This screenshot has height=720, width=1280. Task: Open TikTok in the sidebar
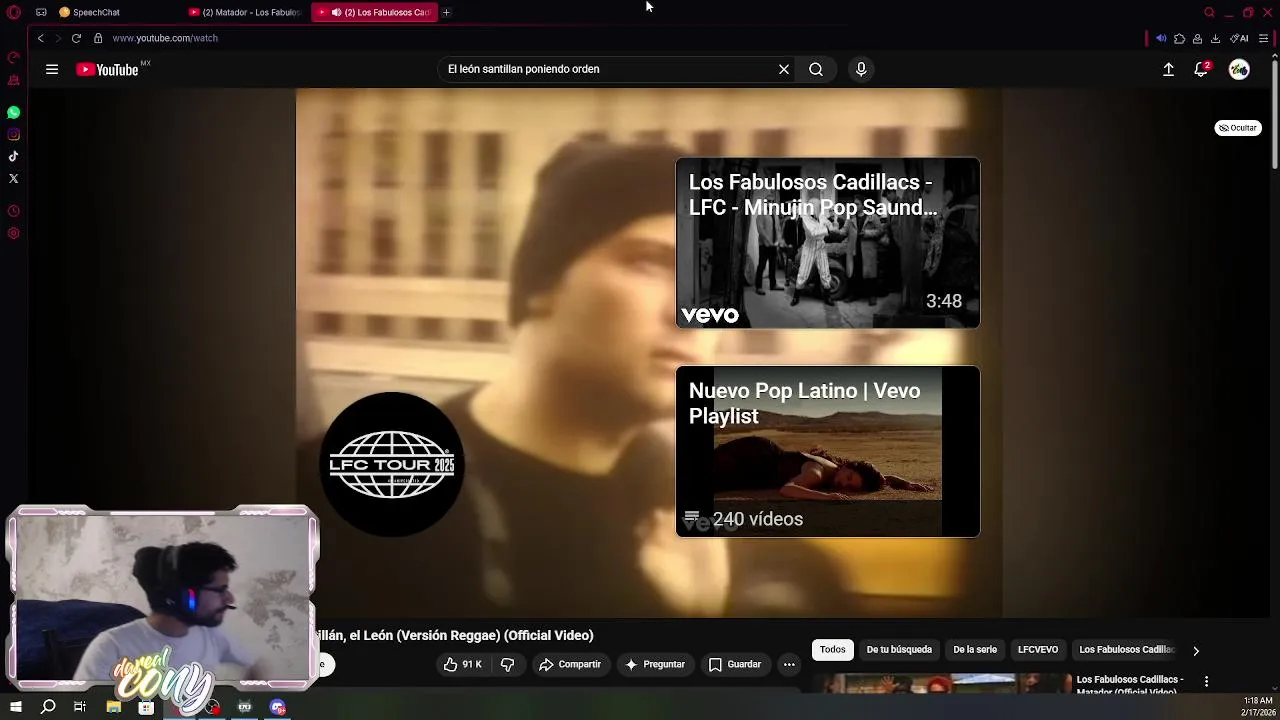point(14,157)
